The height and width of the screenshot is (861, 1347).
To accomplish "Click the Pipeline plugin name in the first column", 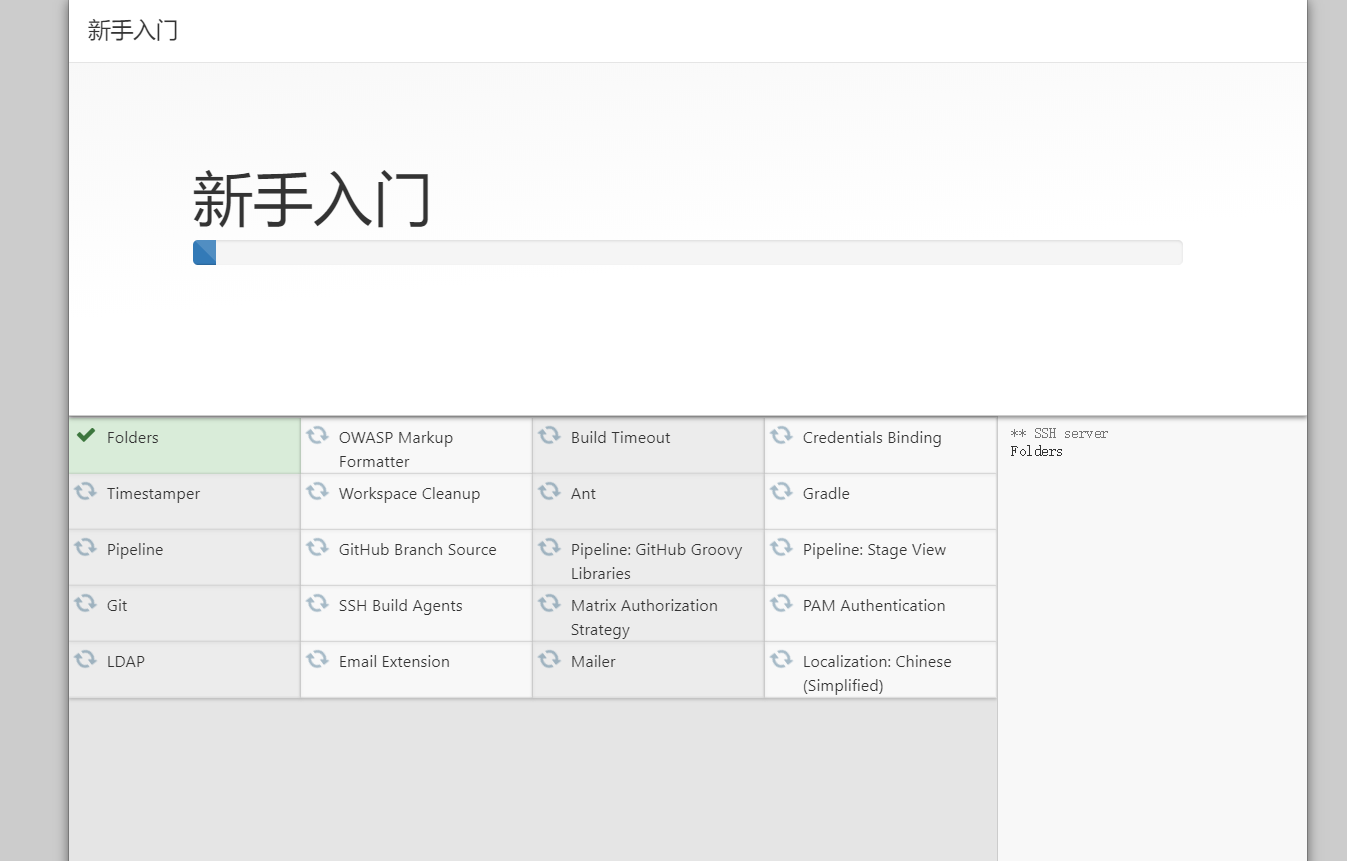I will tap(135, 550).
